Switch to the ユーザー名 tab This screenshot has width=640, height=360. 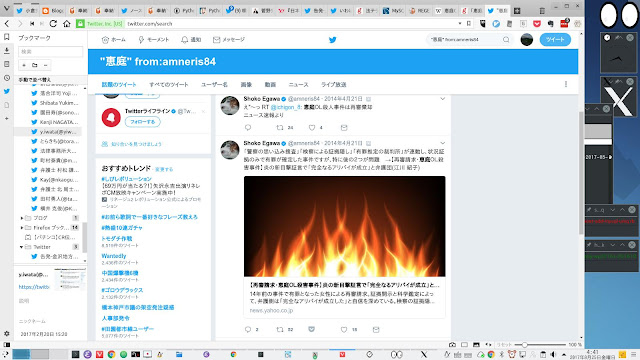214,84
